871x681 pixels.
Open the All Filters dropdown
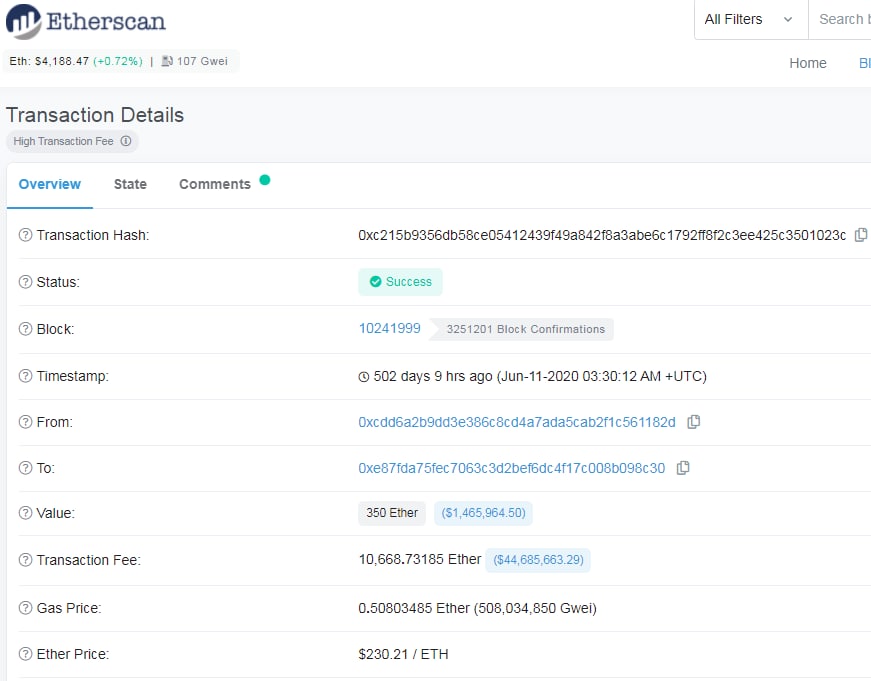click(750, 19)
